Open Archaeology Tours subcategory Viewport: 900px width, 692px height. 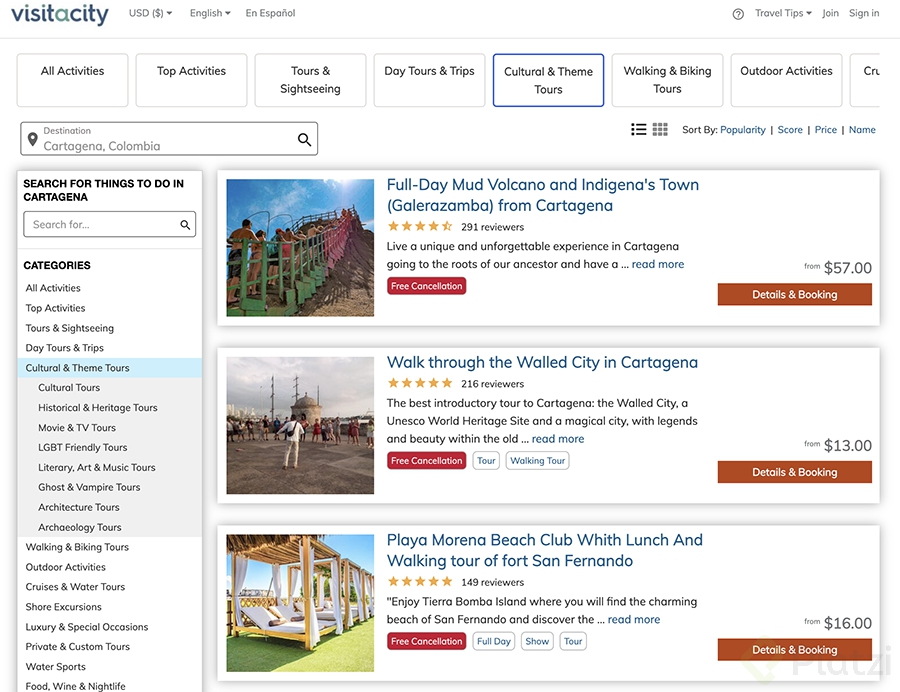click(80, 527)
